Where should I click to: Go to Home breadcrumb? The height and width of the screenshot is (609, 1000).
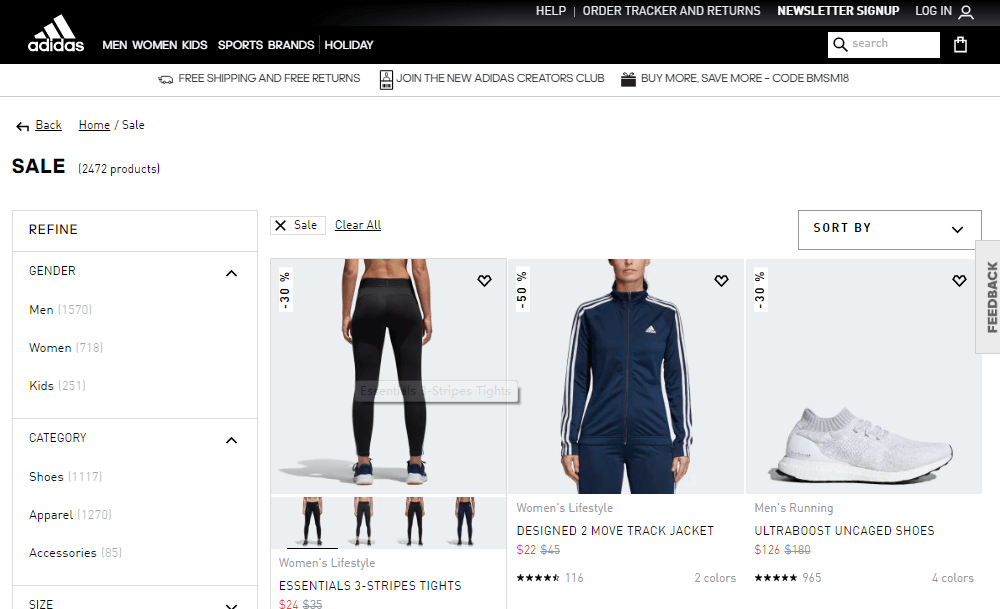click(x=94, y=125)
